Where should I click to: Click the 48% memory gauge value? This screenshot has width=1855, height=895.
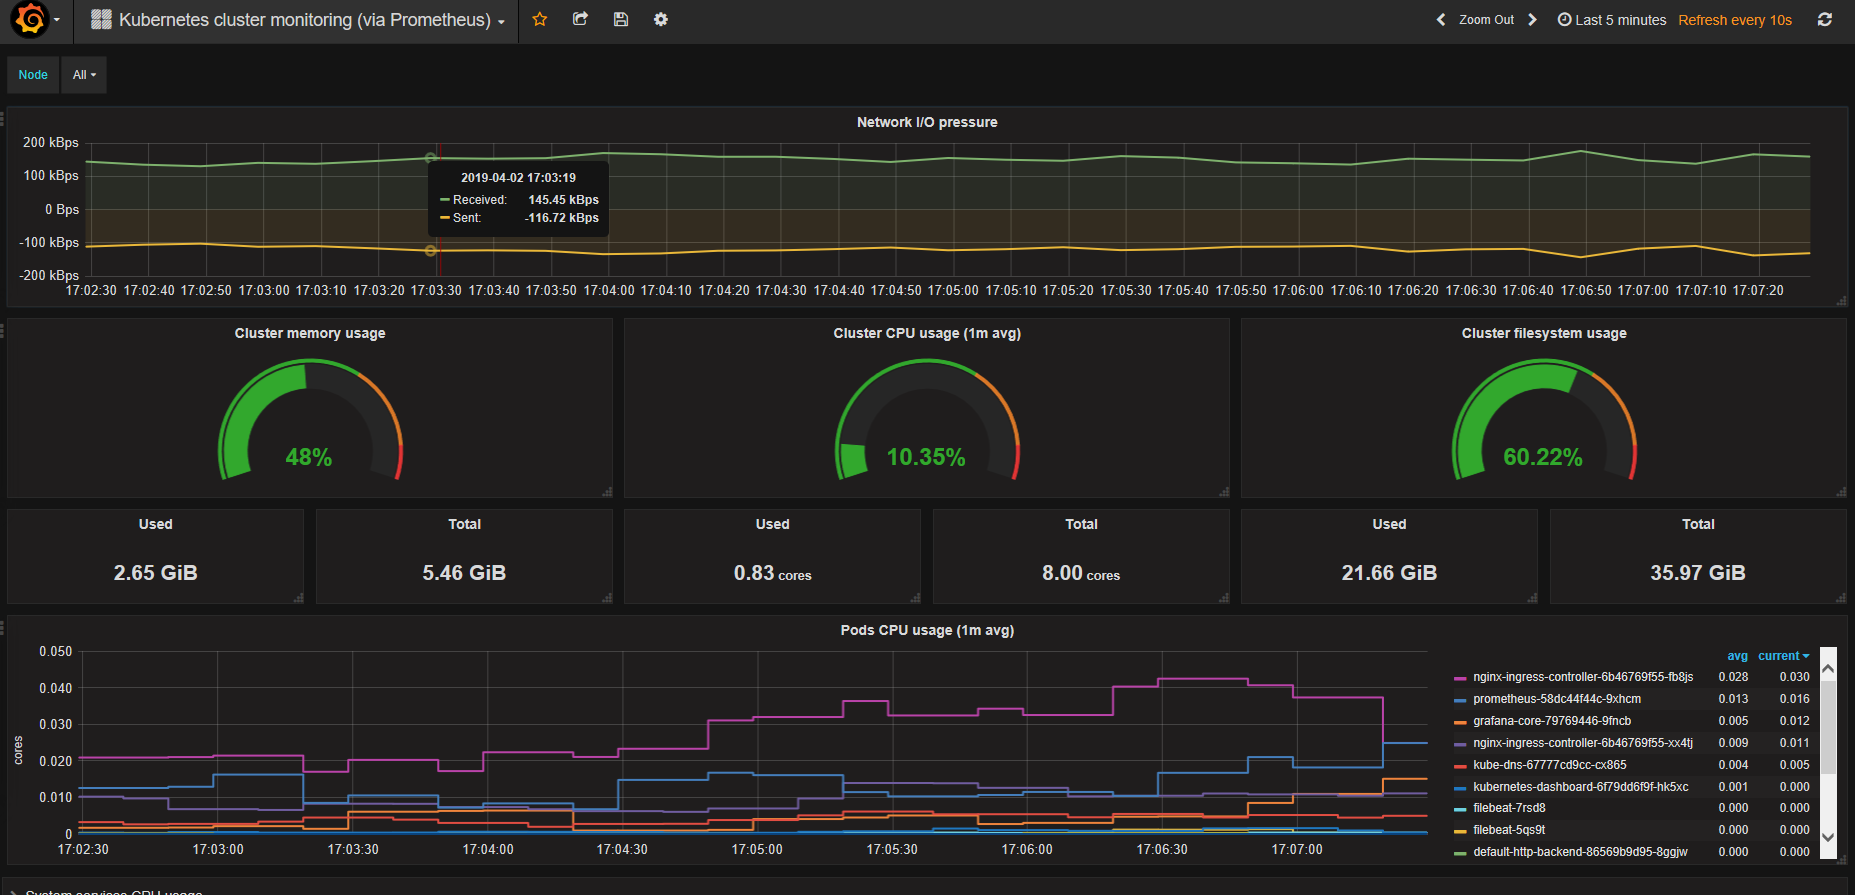pos(309,457)
